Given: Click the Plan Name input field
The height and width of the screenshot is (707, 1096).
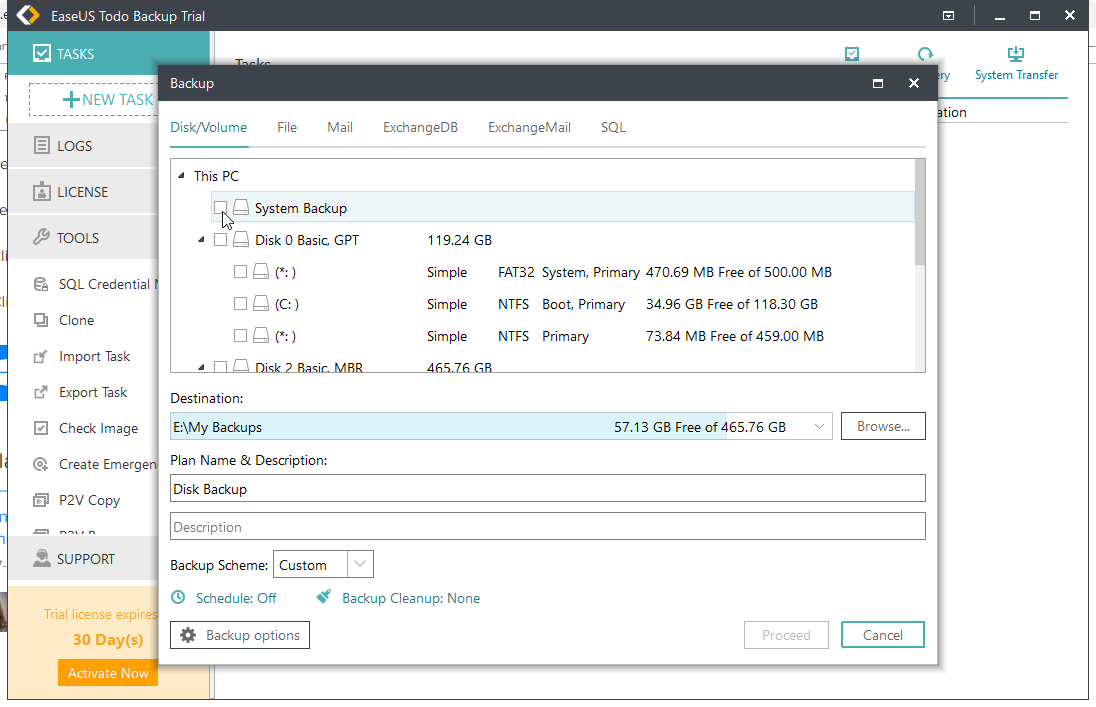Looking at the screenshot, I should click(548, 488).
